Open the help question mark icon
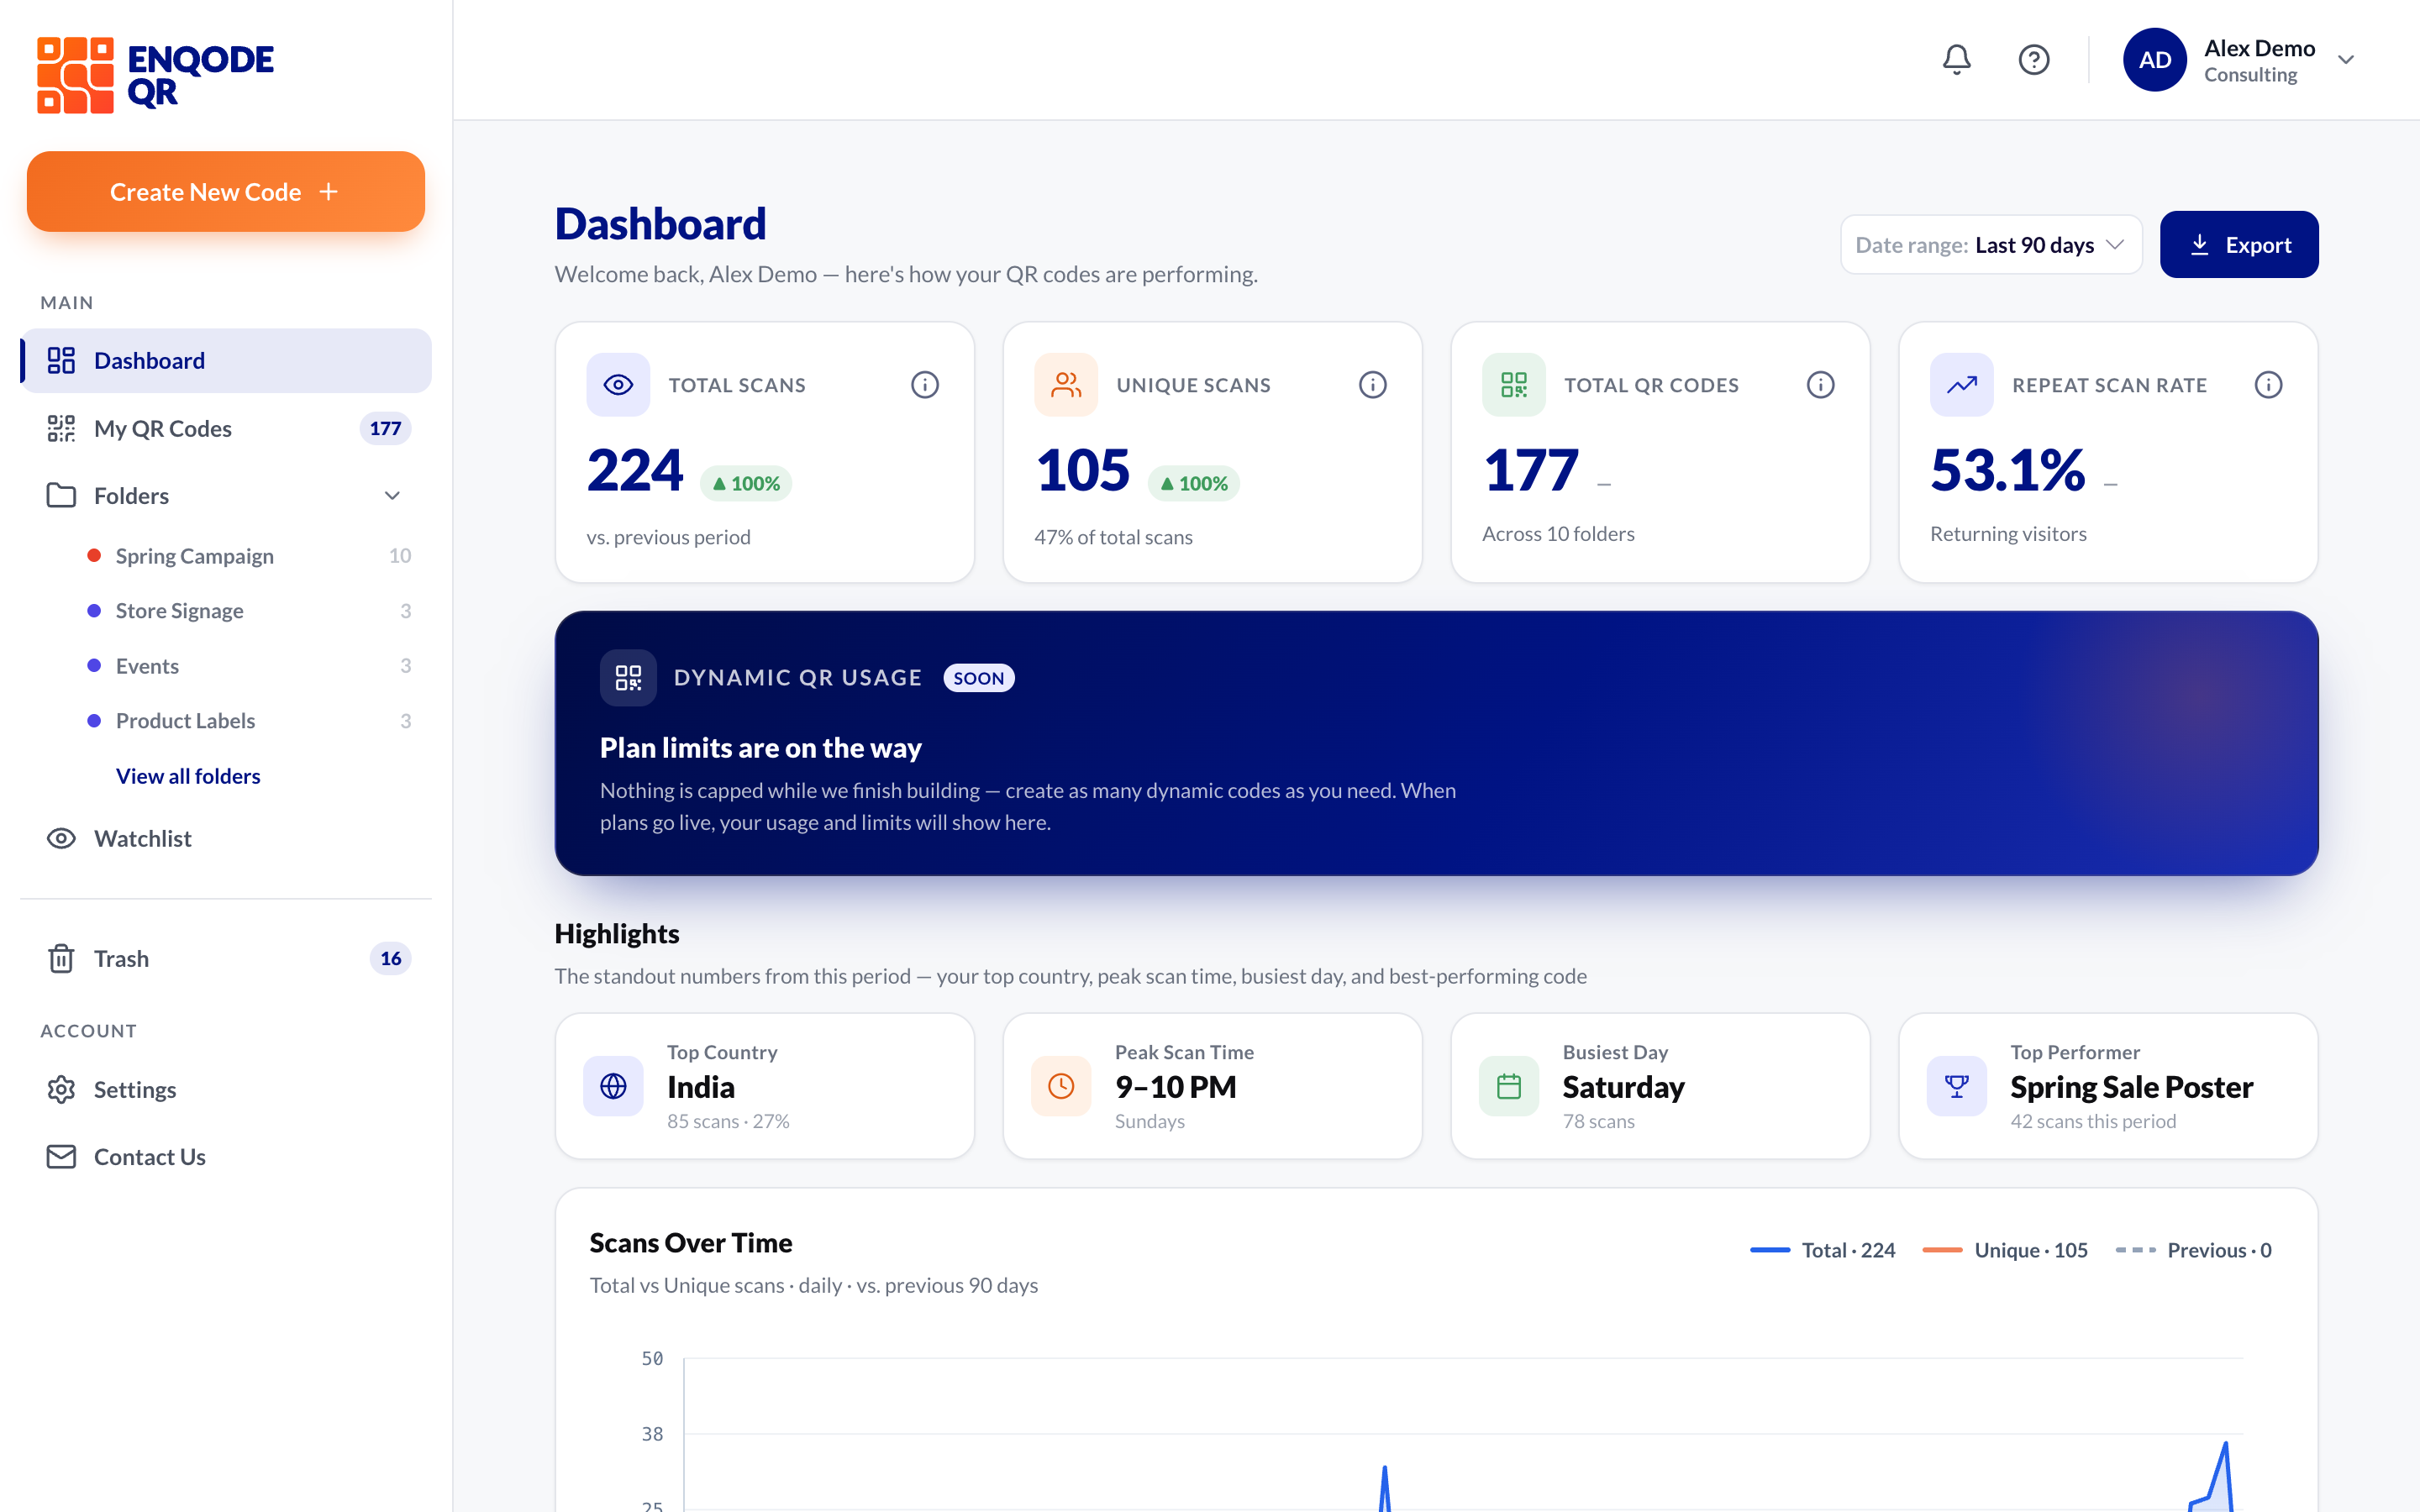This screenshot has width=2420, height=1512. tap(2033, 60)
